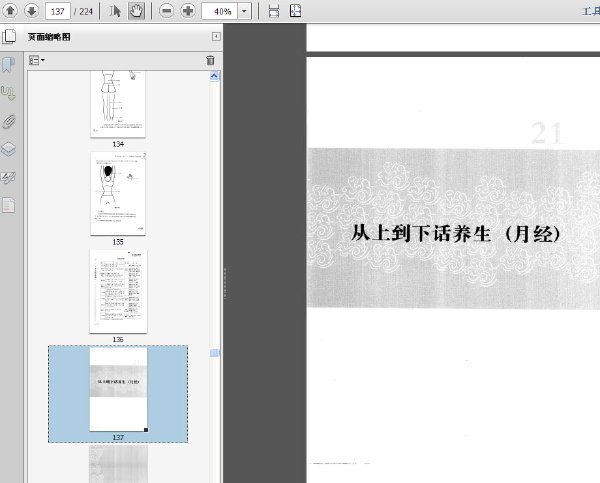Enable scrolling mode fit-width icon
Viewport: 600px width, 483px height.
tap(274, 11)
